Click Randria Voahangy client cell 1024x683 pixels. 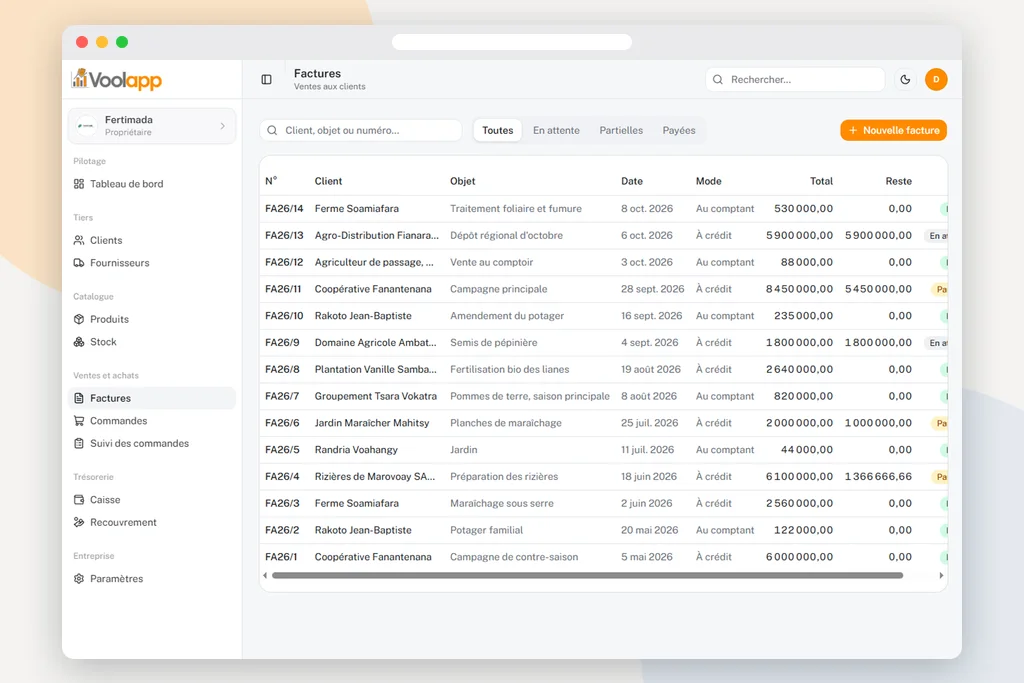[x=356, y=450]
